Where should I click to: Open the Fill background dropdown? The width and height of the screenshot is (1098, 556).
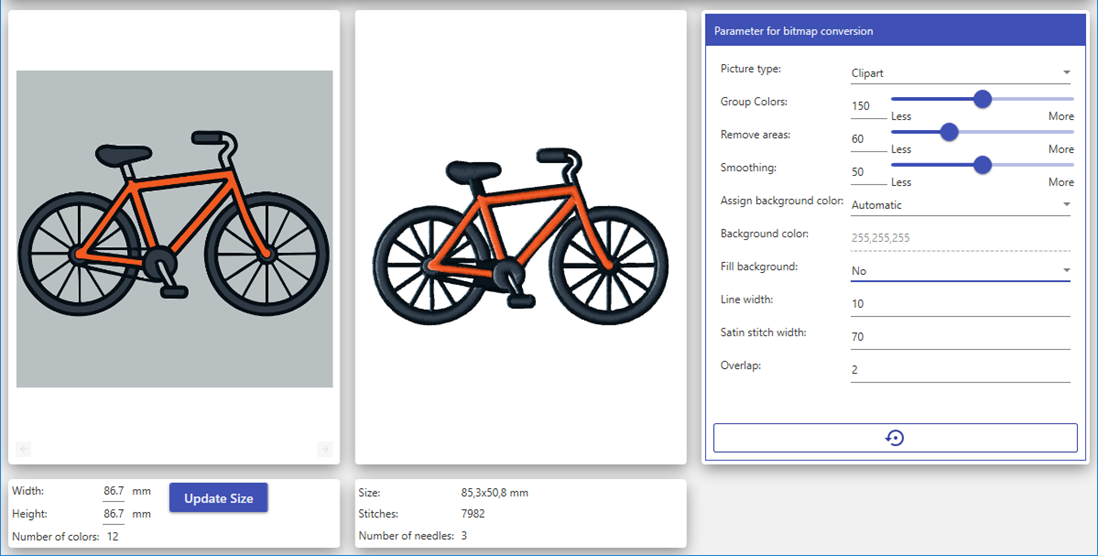pyautogui.click(x=960, y=271)
